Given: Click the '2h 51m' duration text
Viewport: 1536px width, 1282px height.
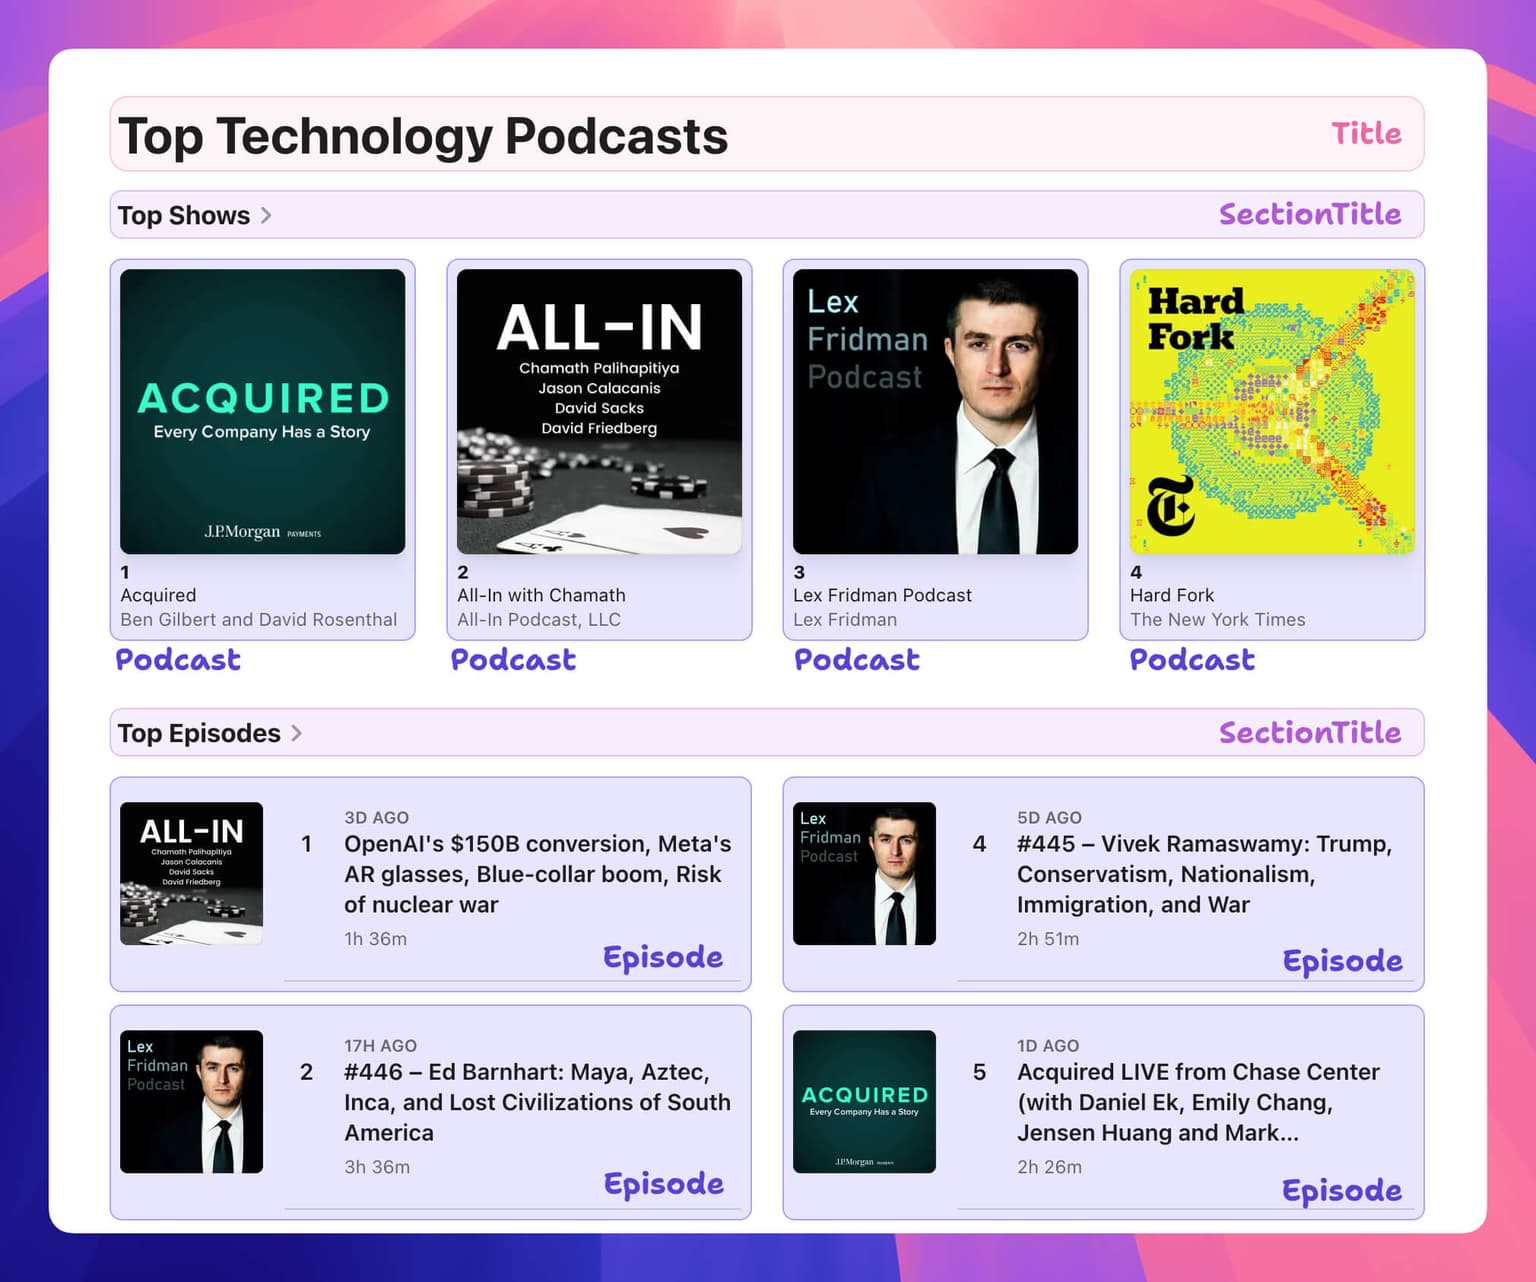Looking at the screenshot, I should (x=1048, y=938).
